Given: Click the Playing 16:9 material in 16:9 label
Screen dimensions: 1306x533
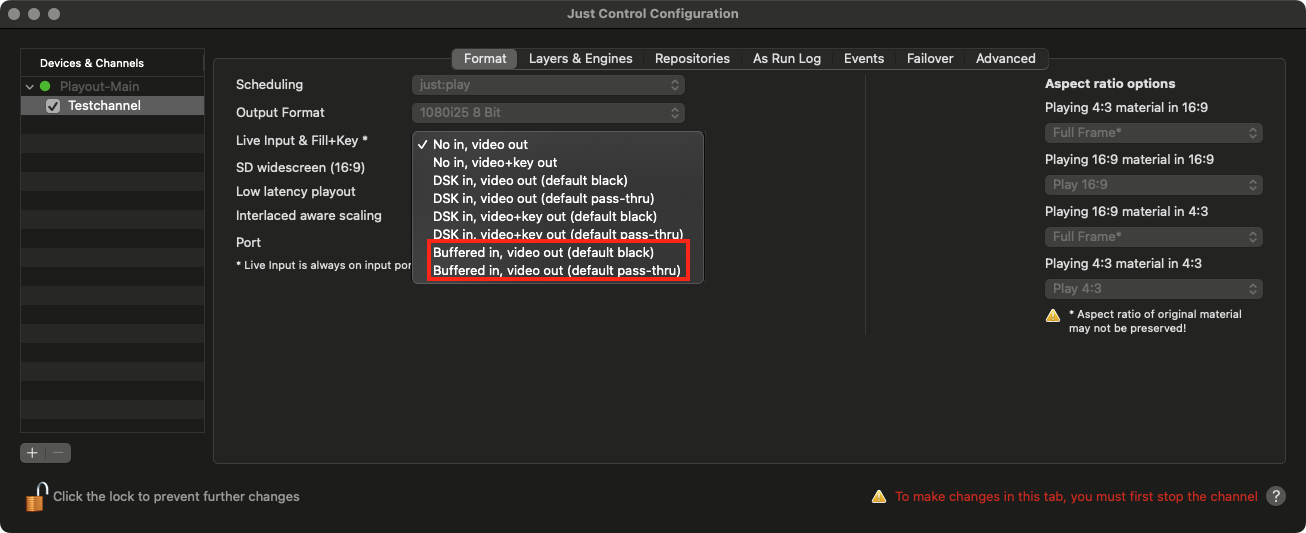Looking at the screenshot, I should (1128, 160).
